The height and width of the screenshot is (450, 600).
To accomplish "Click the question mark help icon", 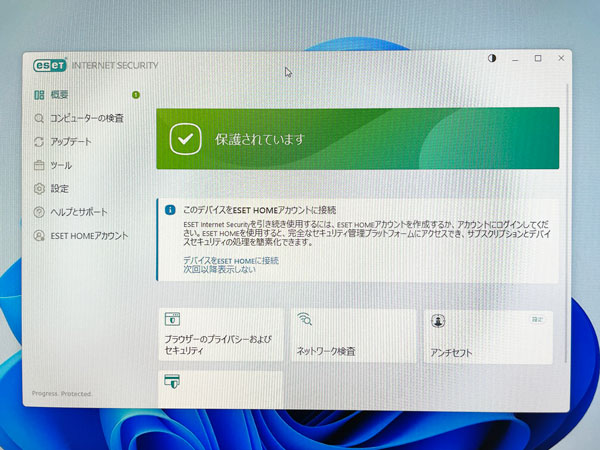I will [39, 212].
